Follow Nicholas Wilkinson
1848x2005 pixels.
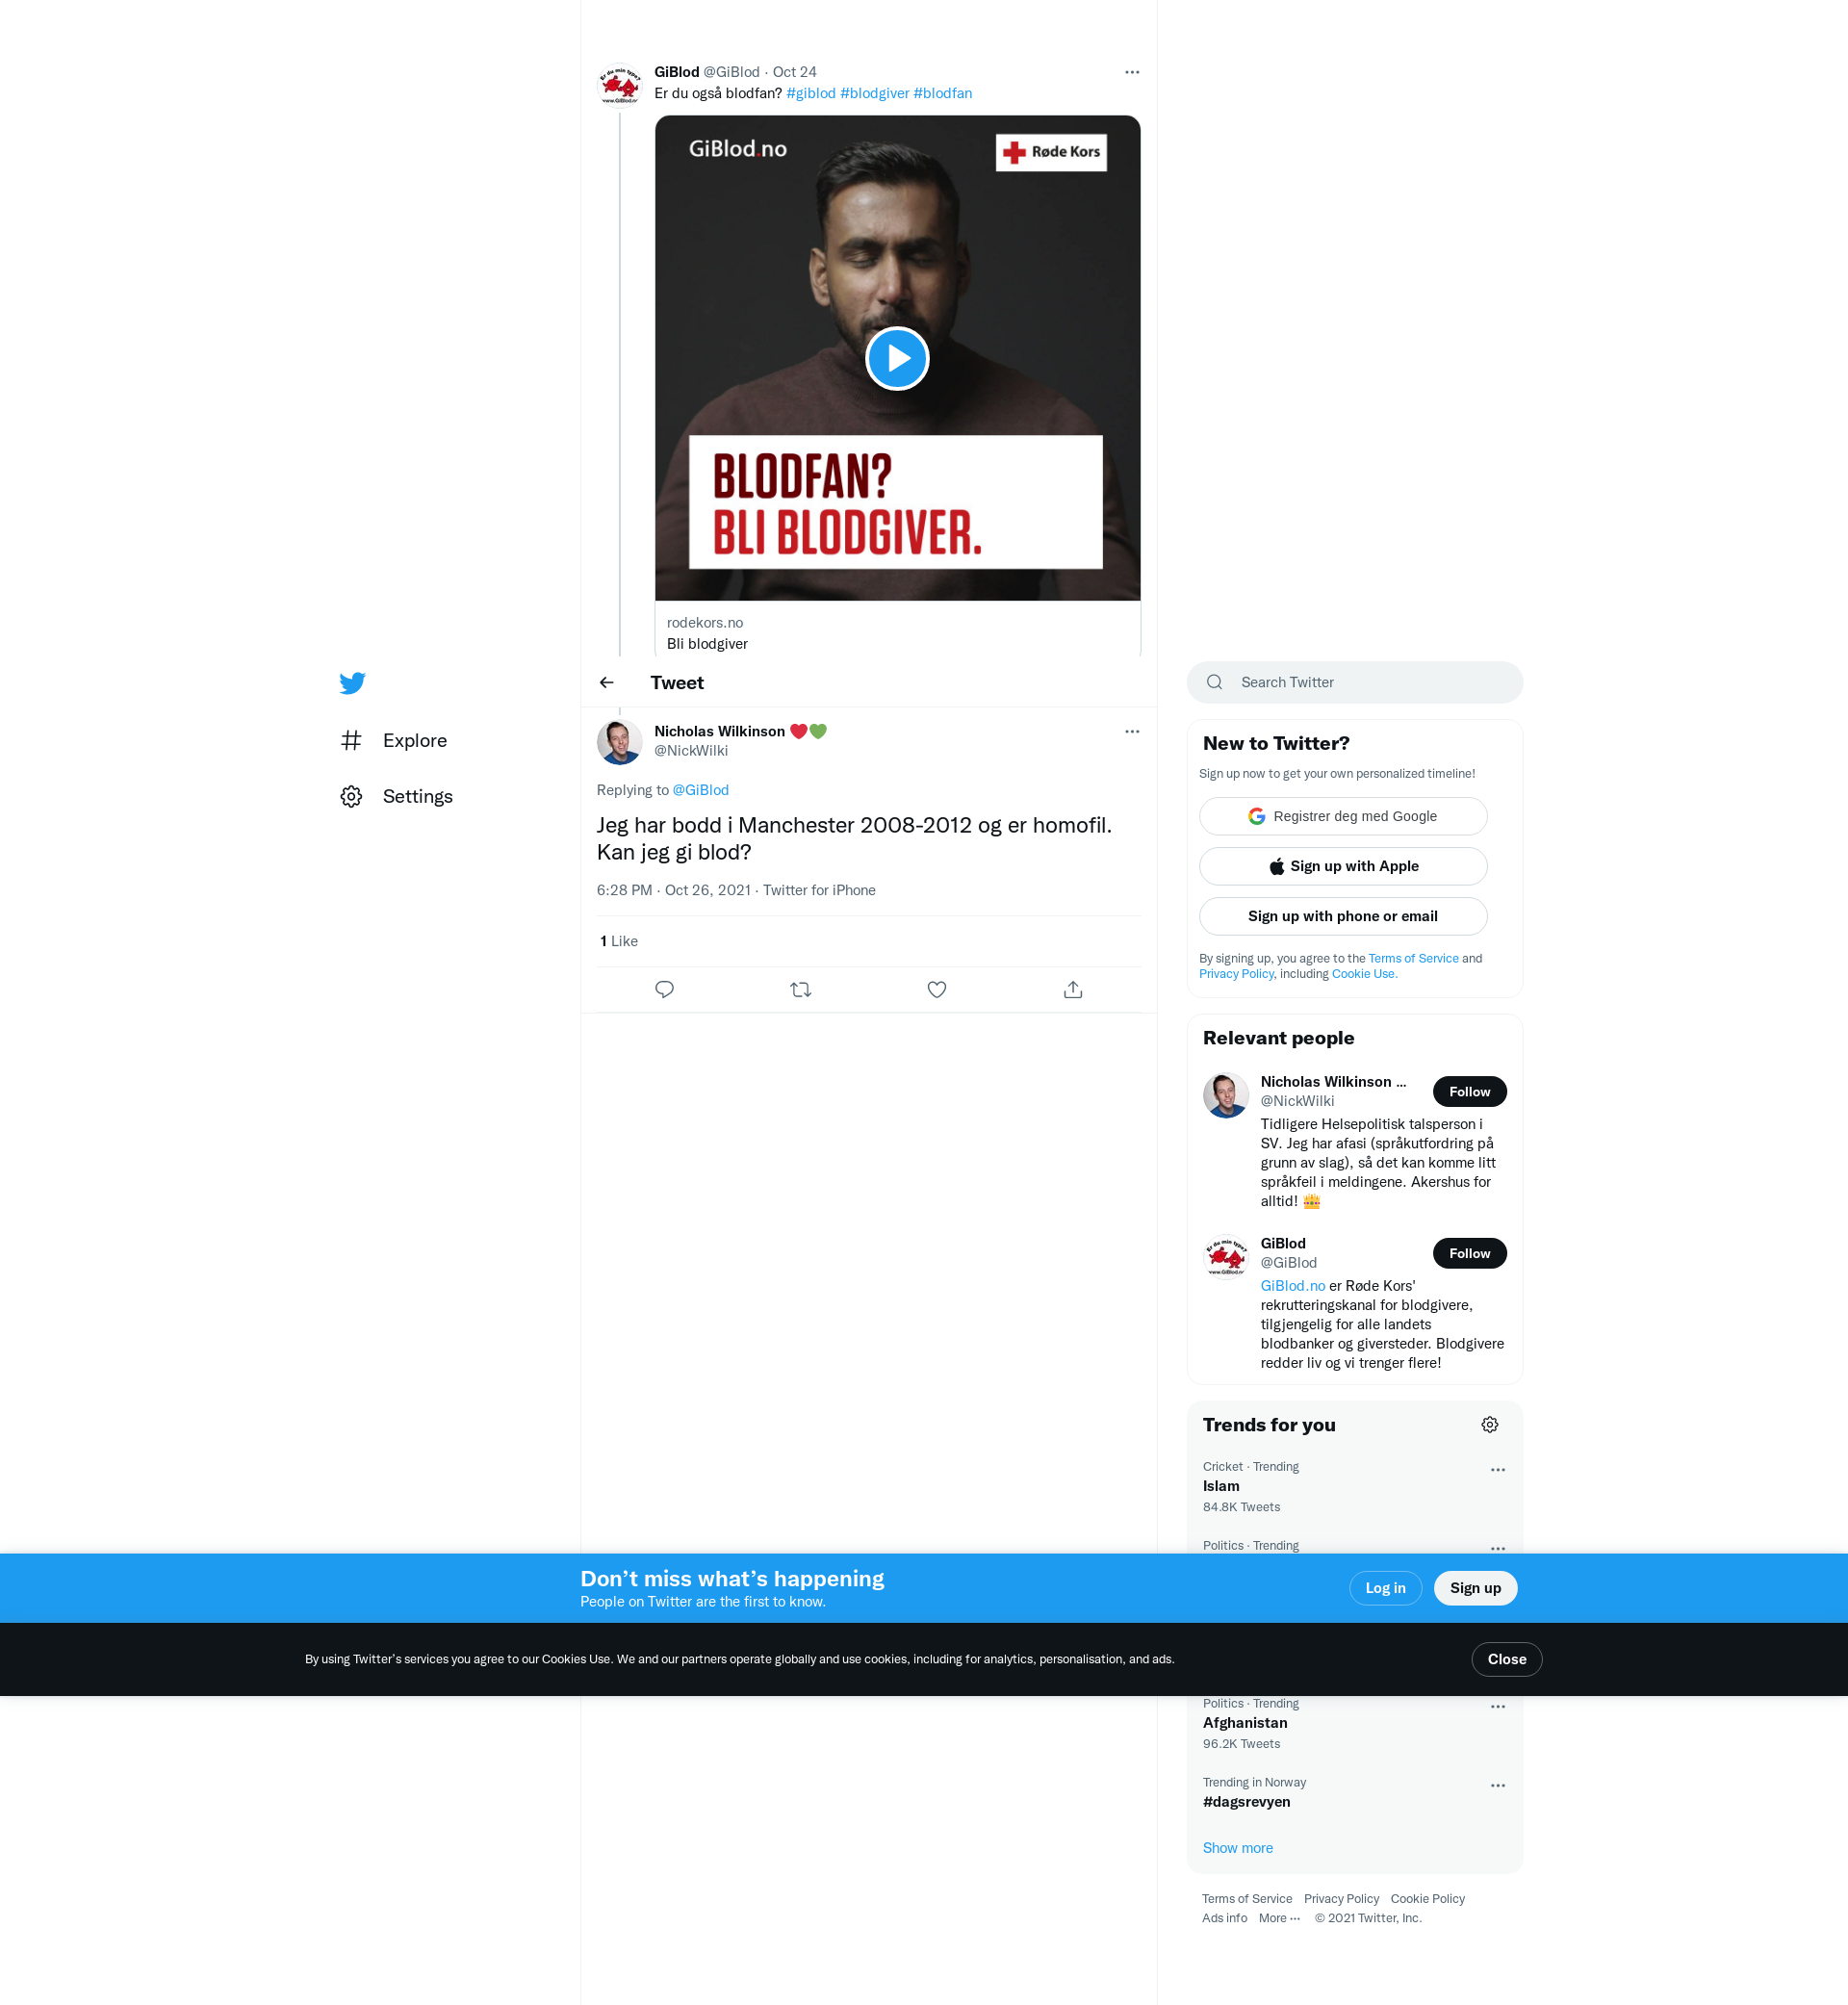pyautogui.click(x=1468, y=1091)
